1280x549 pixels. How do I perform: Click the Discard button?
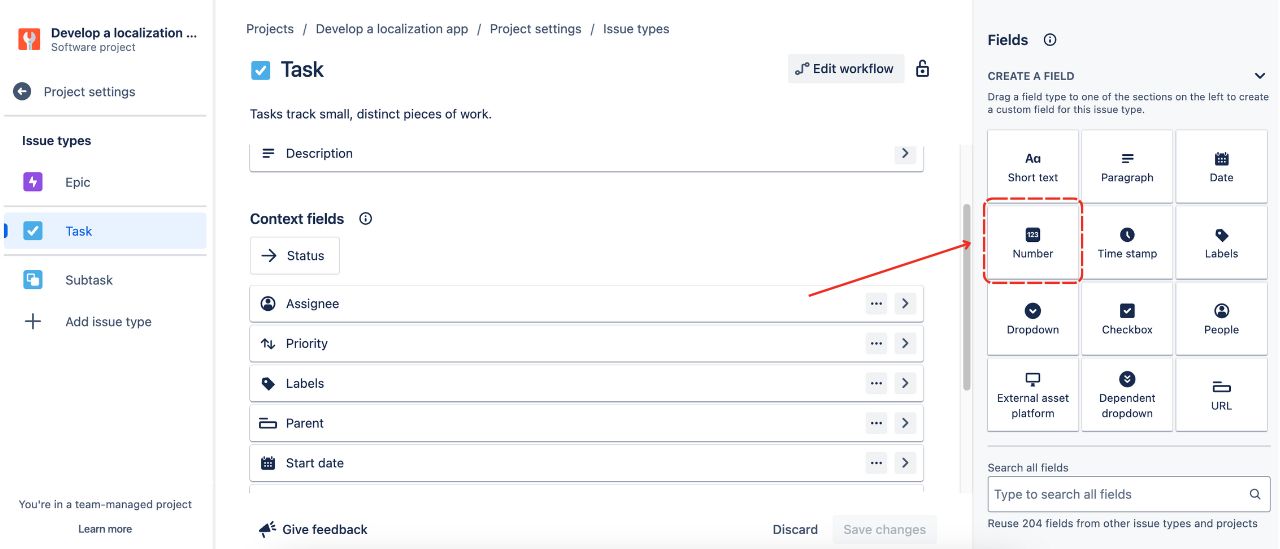pyautogui.click(x=795, y=529)
